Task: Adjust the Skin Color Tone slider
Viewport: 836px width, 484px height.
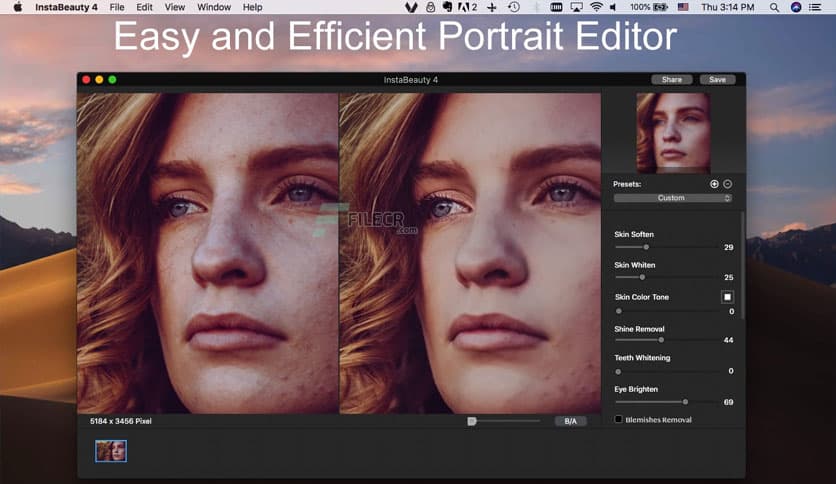Action: click(666, 311)
